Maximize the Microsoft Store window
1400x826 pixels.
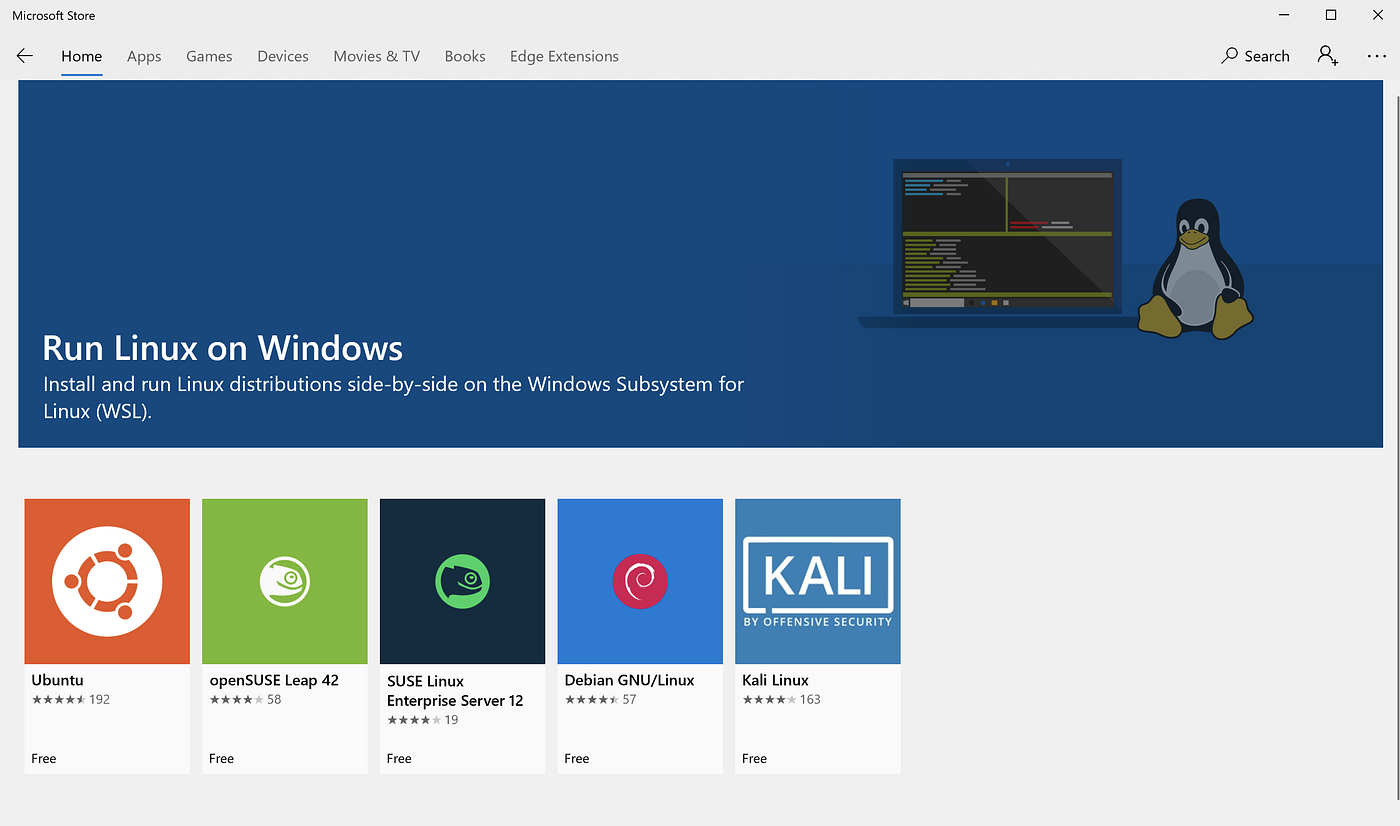(1331, 15)
